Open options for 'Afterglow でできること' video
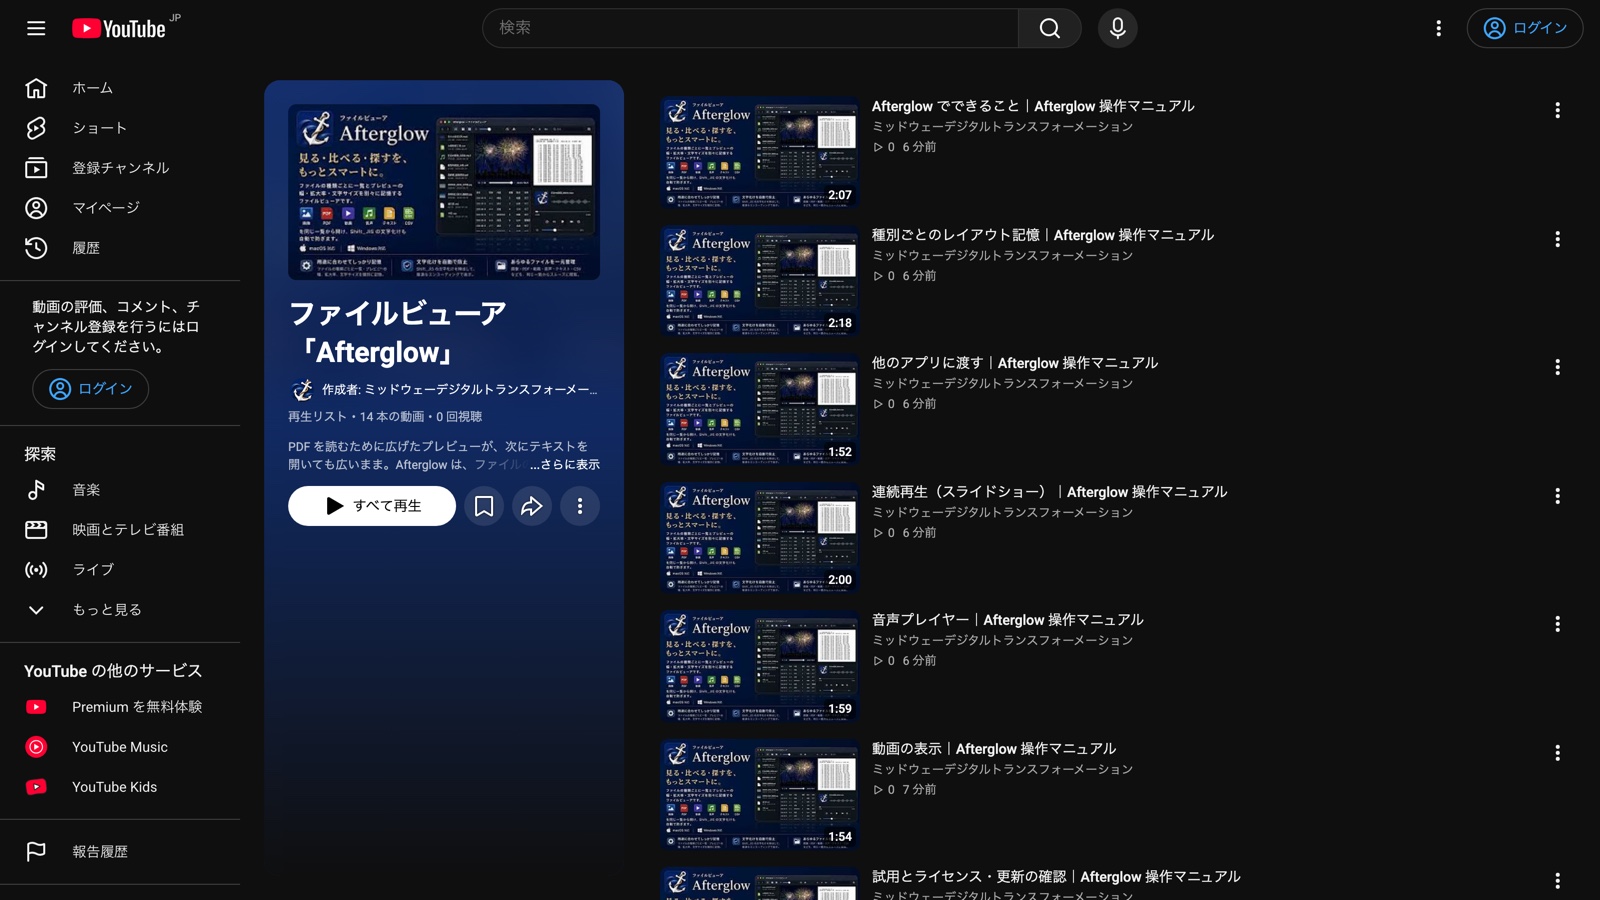 coord(1557,110)
